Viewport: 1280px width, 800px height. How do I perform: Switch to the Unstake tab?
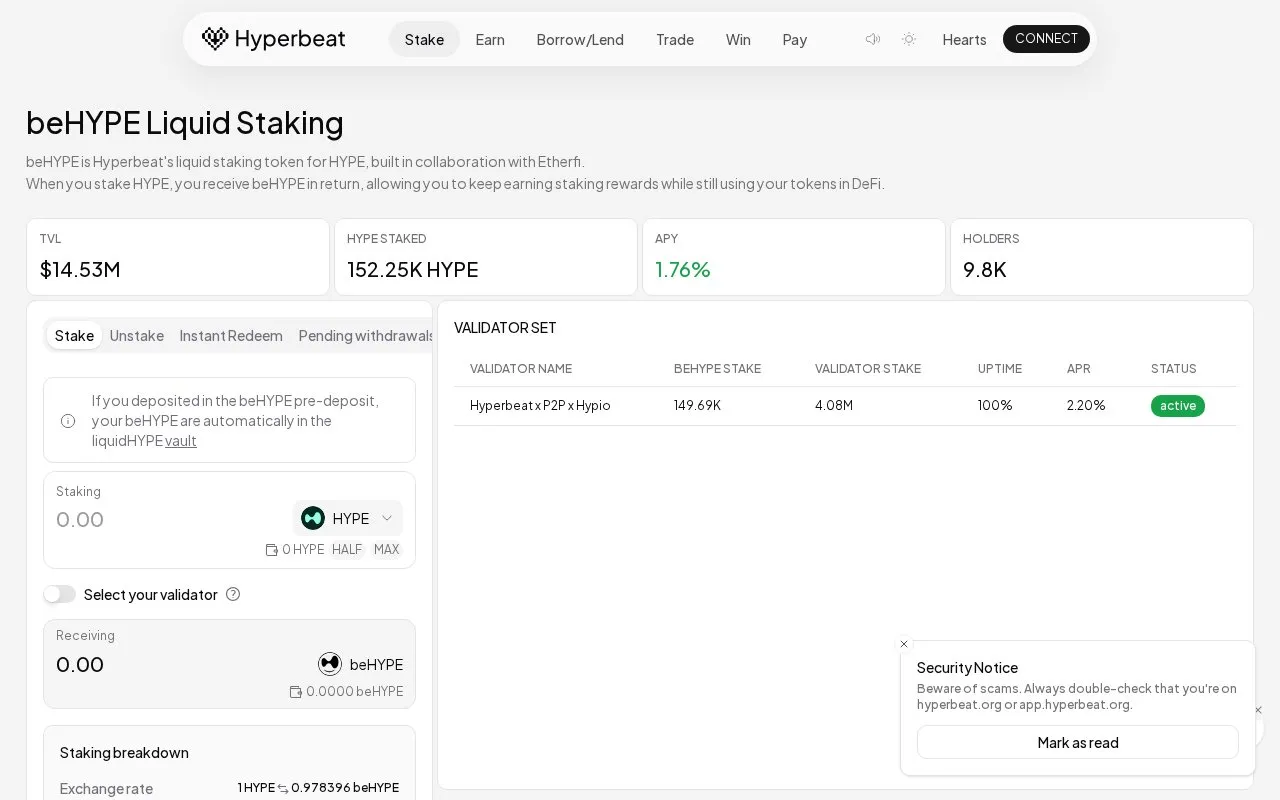[x=137, y=335]
